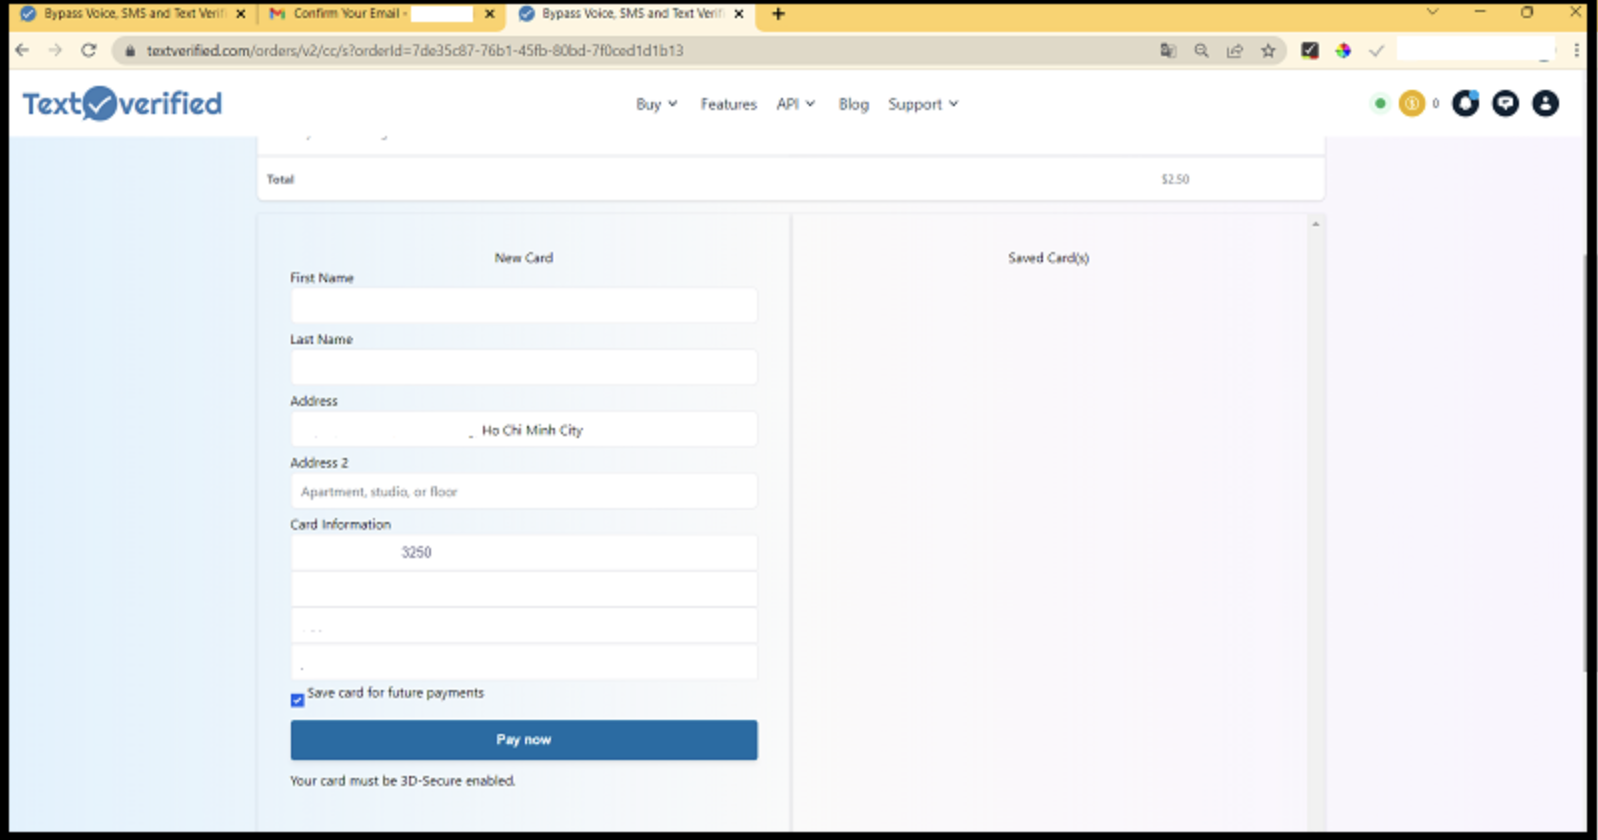Open a new browser tab
The width and height of the screenshot is (1598, 840).
[778, 14]
